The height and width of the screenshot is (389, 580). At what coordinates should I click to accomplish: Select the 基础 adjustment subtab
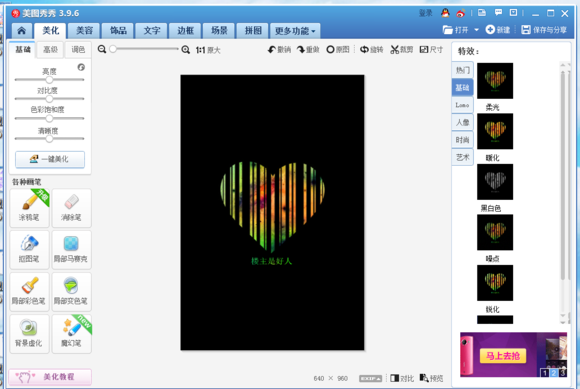click(22, 50)
